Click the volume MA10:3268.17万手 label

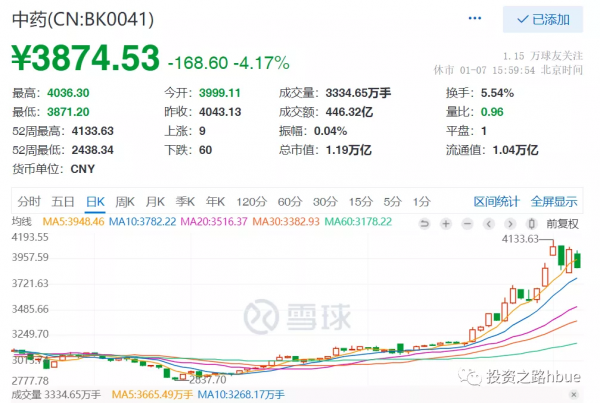coord(241,395)
